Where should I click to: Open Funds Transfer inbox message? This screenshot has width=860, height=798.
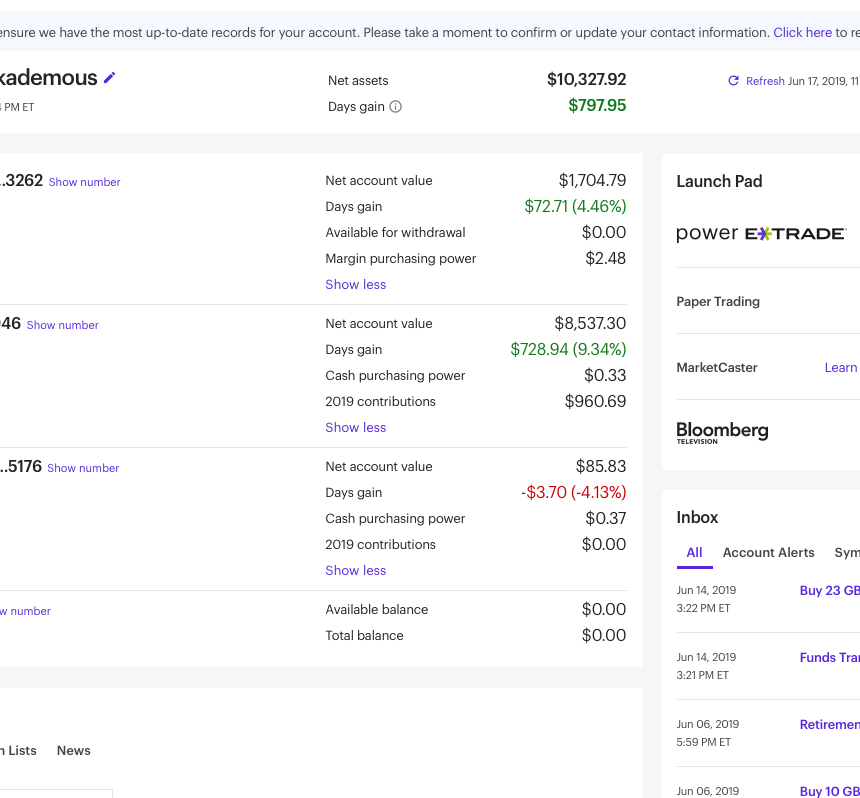click(x=829, y=657)
